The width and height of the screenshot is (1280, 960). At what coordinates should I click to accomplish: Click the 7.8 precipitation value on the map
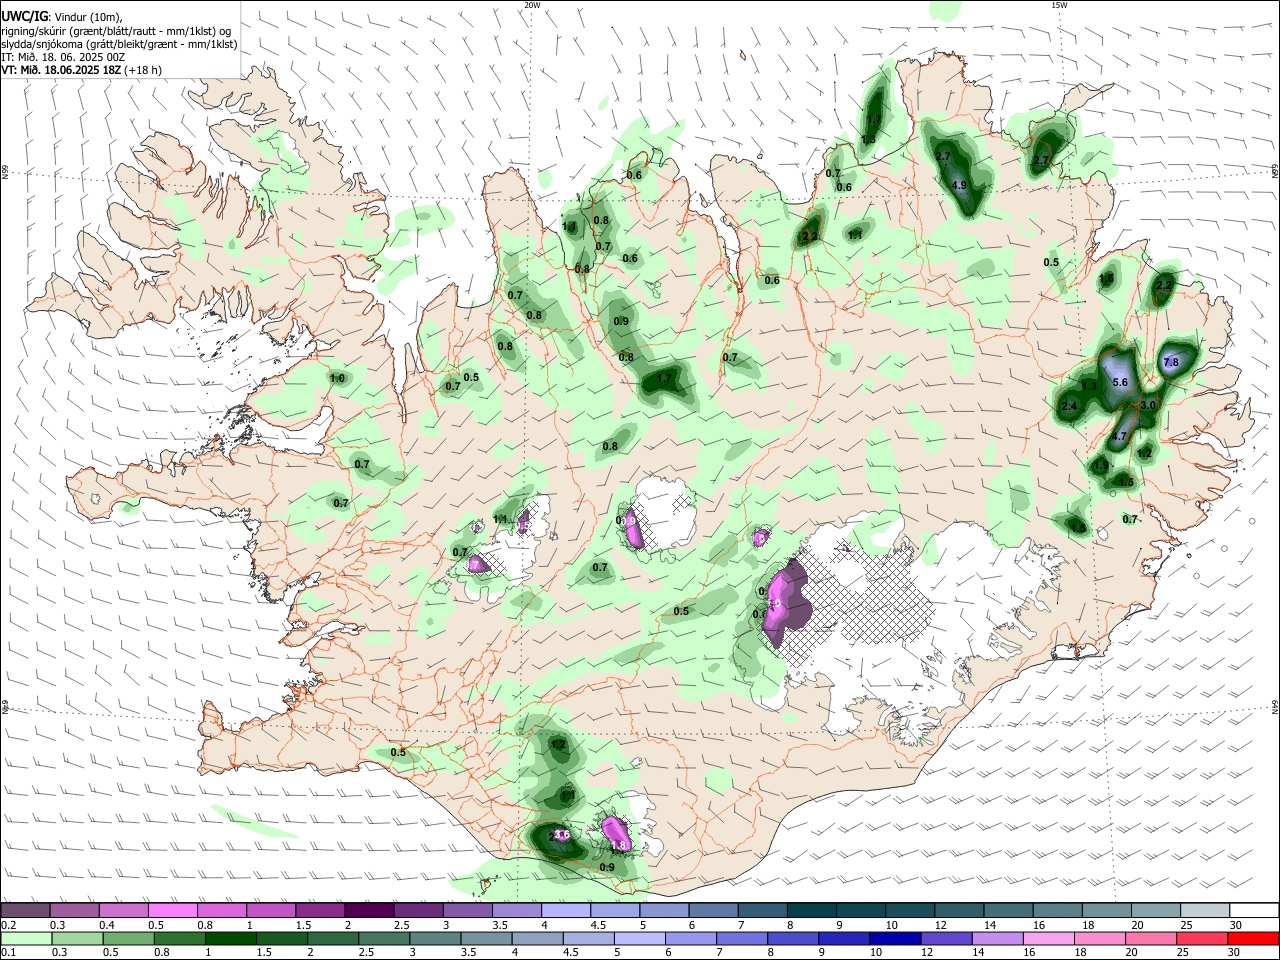[x=1171, y=363]
